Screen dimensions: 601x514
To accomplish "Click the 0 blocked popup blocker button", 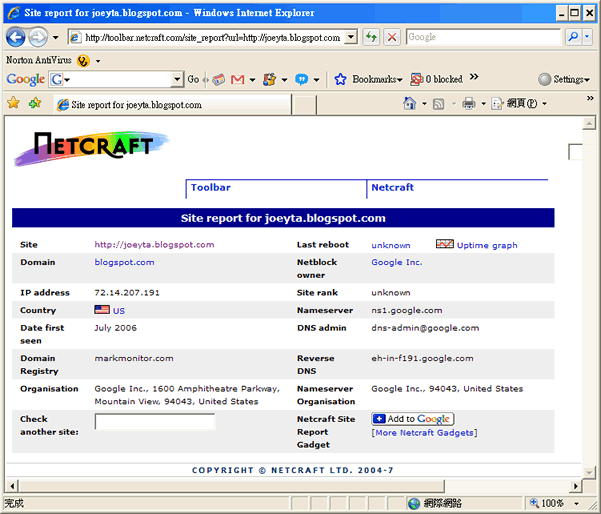I will [437, 79].
